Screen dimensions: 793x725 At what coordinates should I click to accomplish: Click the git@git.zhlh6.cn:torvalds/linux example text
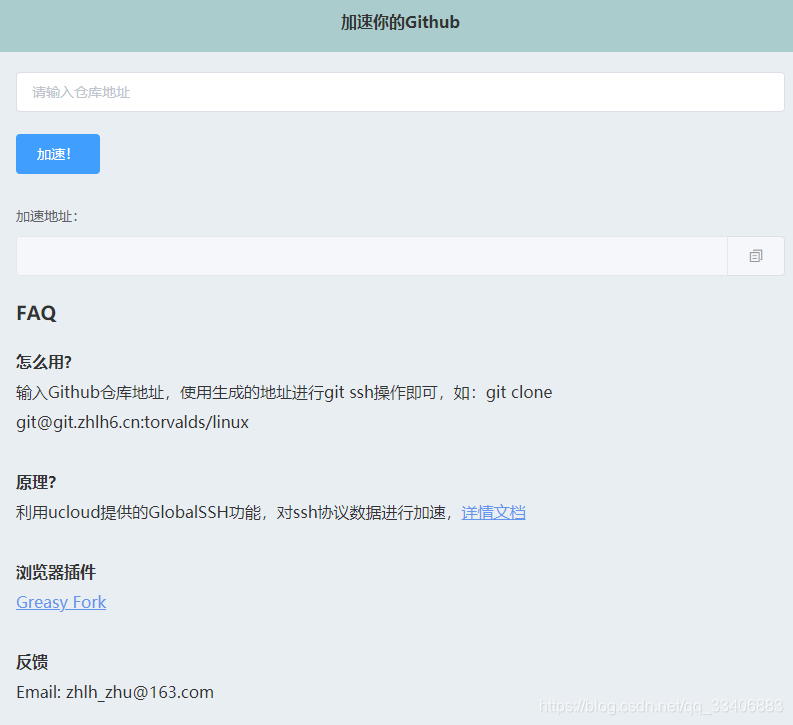click(133, 422)
